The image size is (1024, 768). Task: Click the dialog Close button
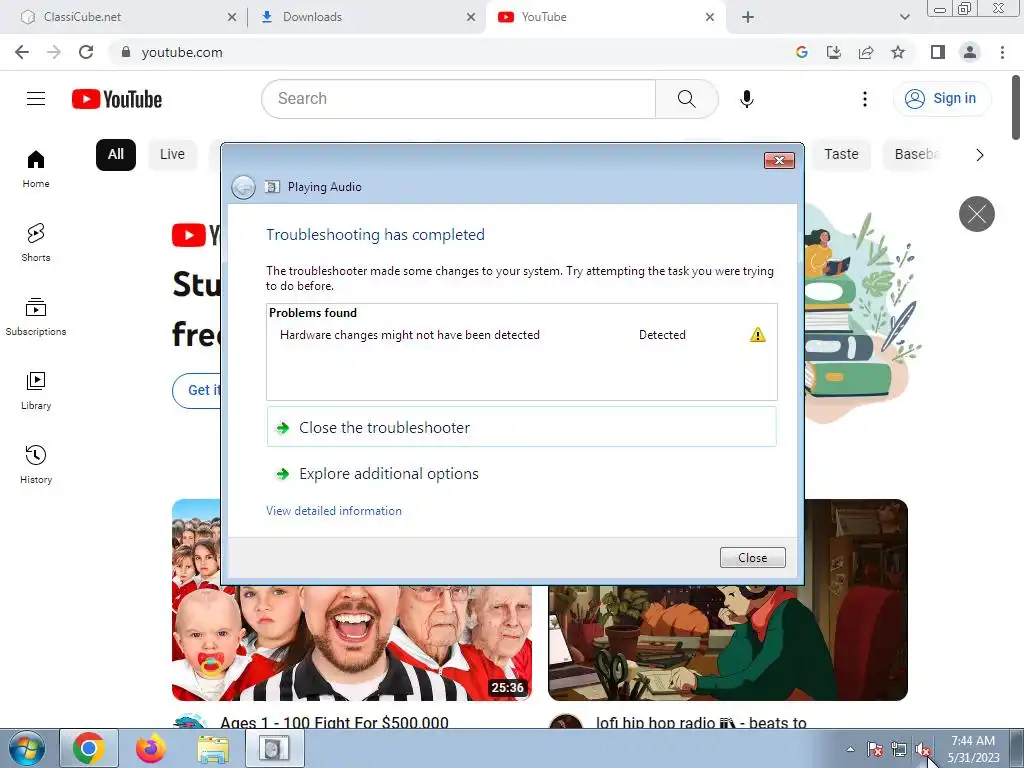pos(752,558)
